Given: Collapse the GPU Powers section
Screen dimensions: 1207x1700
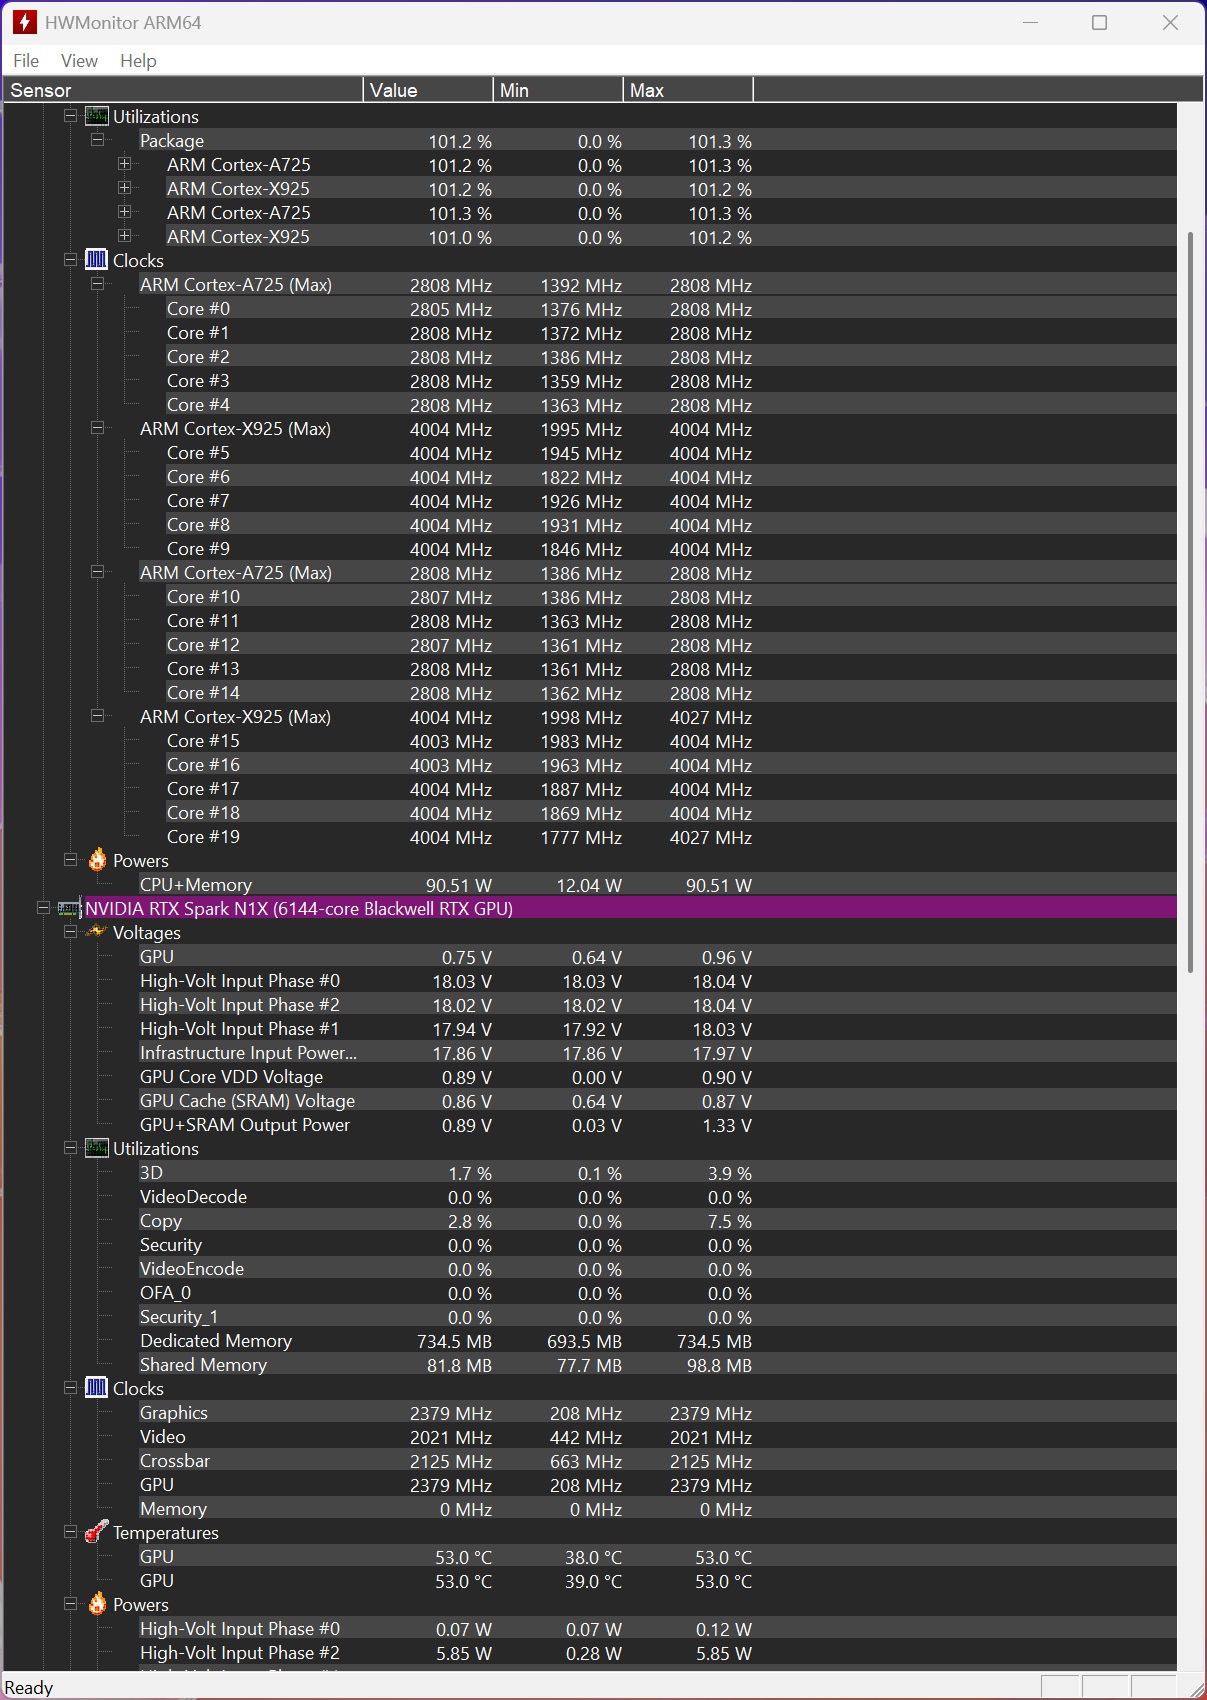Looking at the screenshot, I should click(70, 1604).
